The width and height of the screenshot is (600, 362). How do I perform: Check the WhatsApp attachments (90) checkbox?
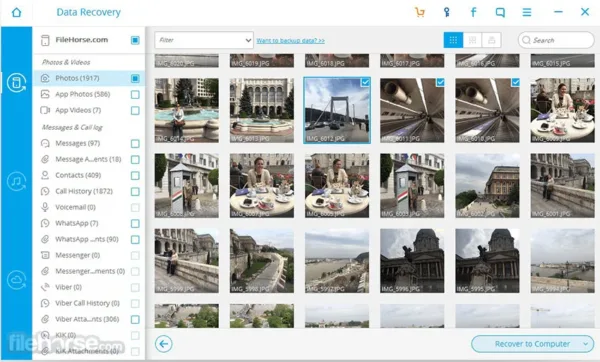pos(135,240)
